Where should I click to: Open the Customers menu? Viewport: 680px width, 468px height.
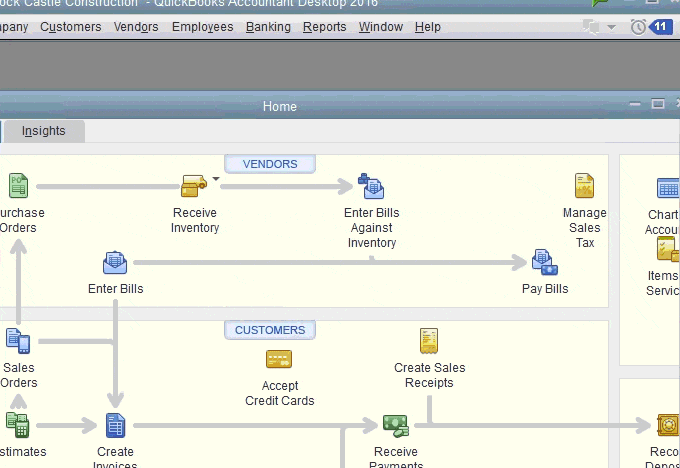pos(71,27)
